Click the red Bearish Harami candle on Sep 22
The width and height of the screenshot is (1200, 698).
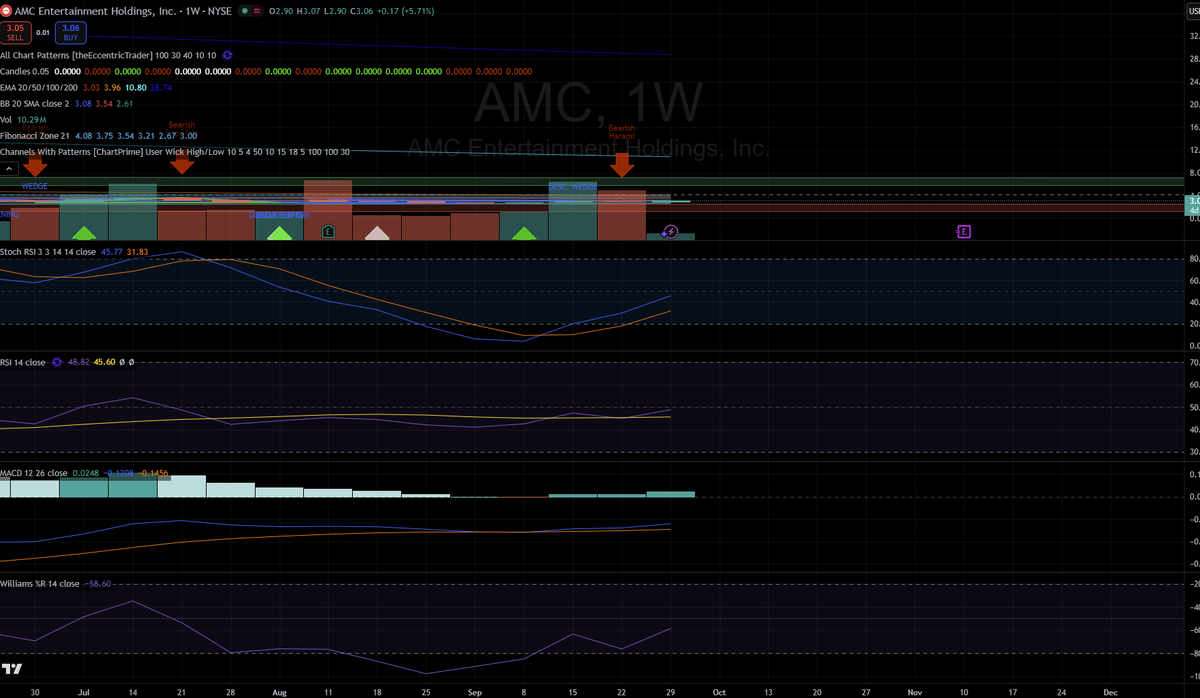(622, 215)
